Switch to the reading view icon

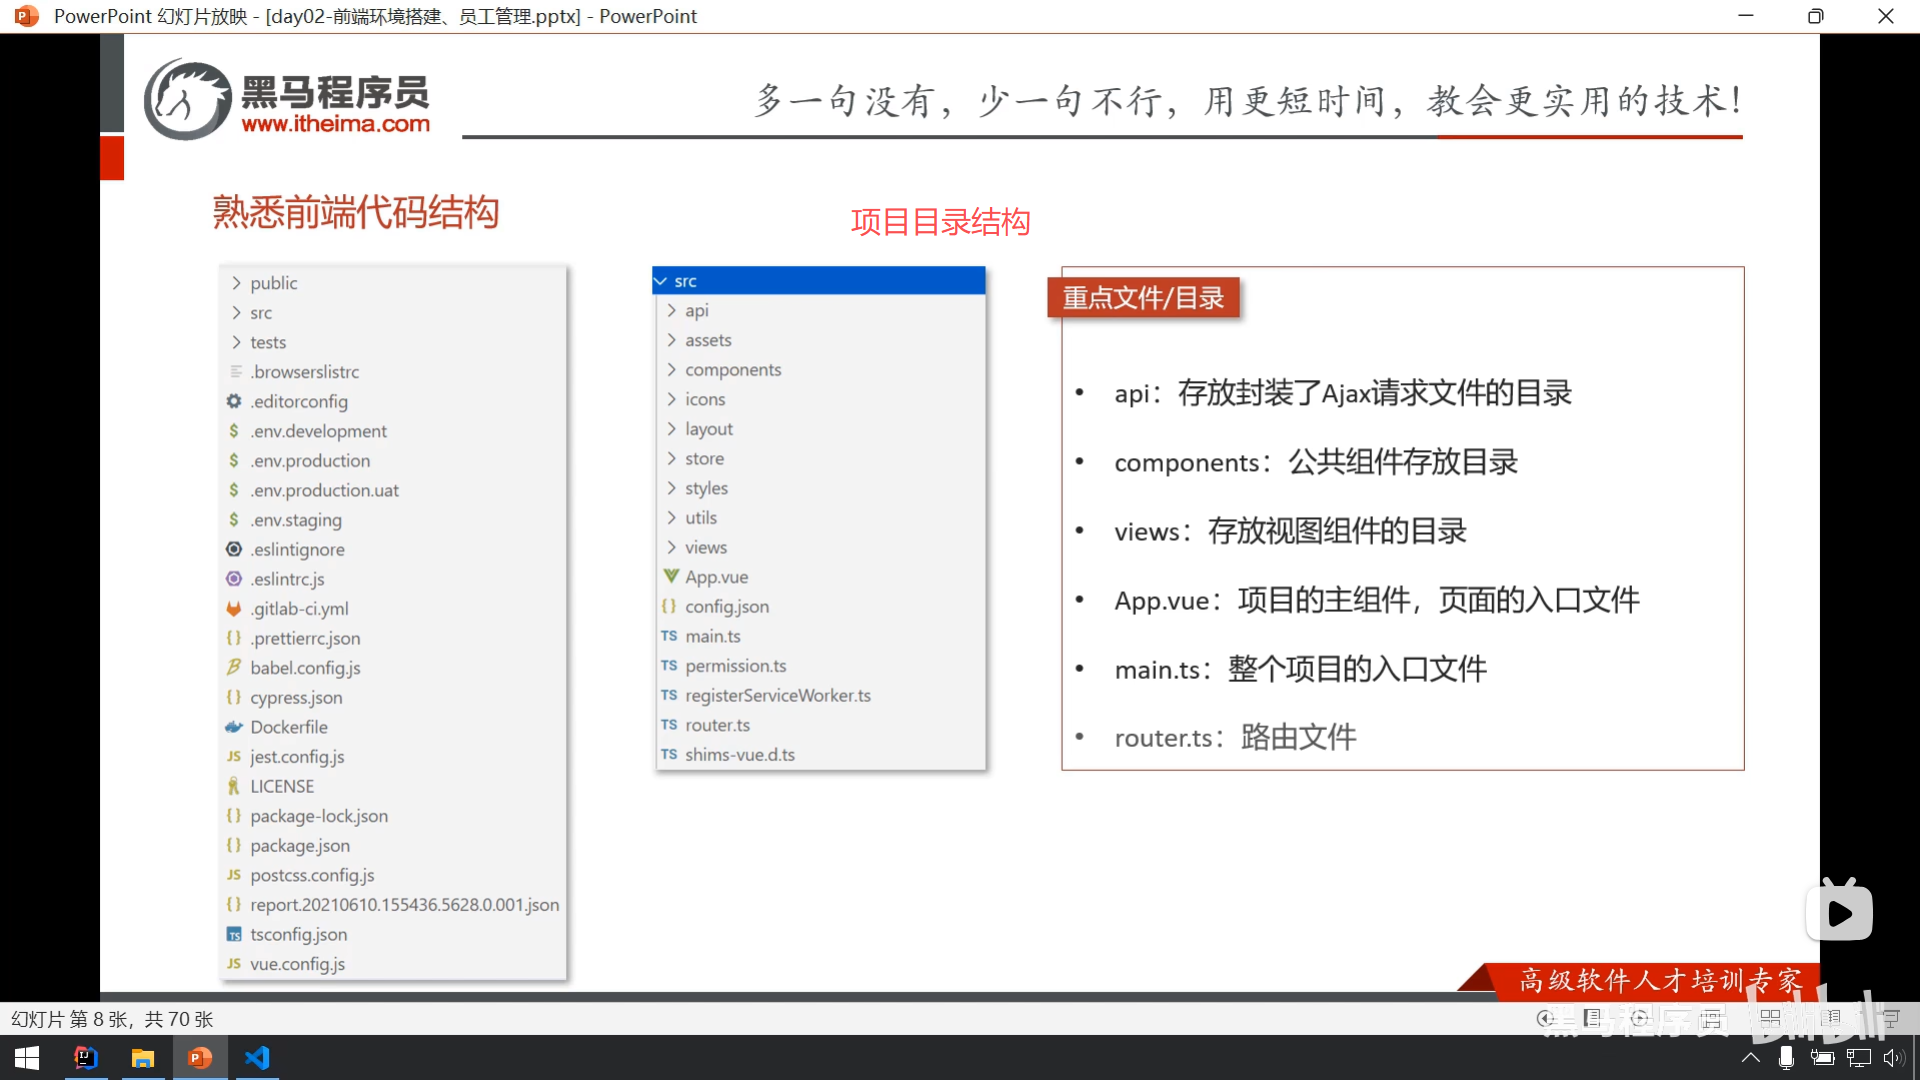click(x=1830, y=1018)
